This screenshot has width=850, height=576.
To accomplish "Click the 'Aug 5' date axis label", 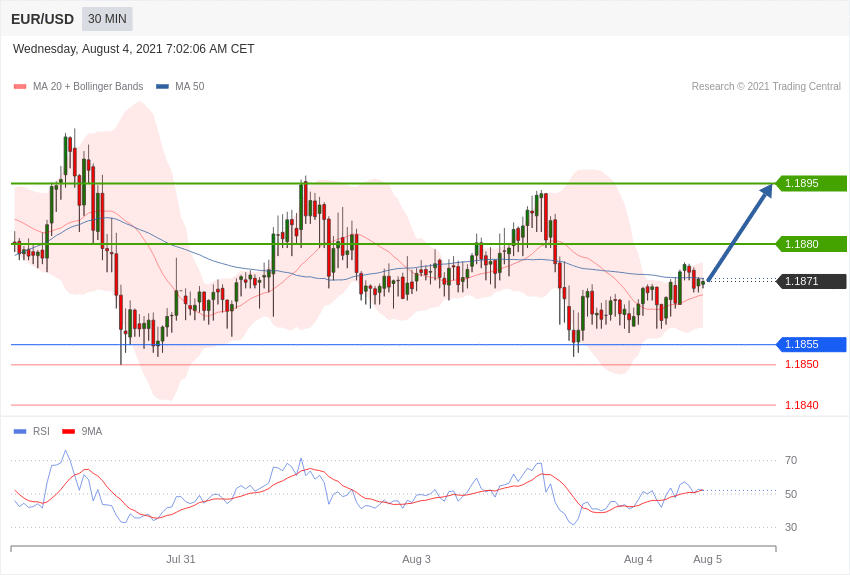I will pyautogui.click(x=707, y=559).
